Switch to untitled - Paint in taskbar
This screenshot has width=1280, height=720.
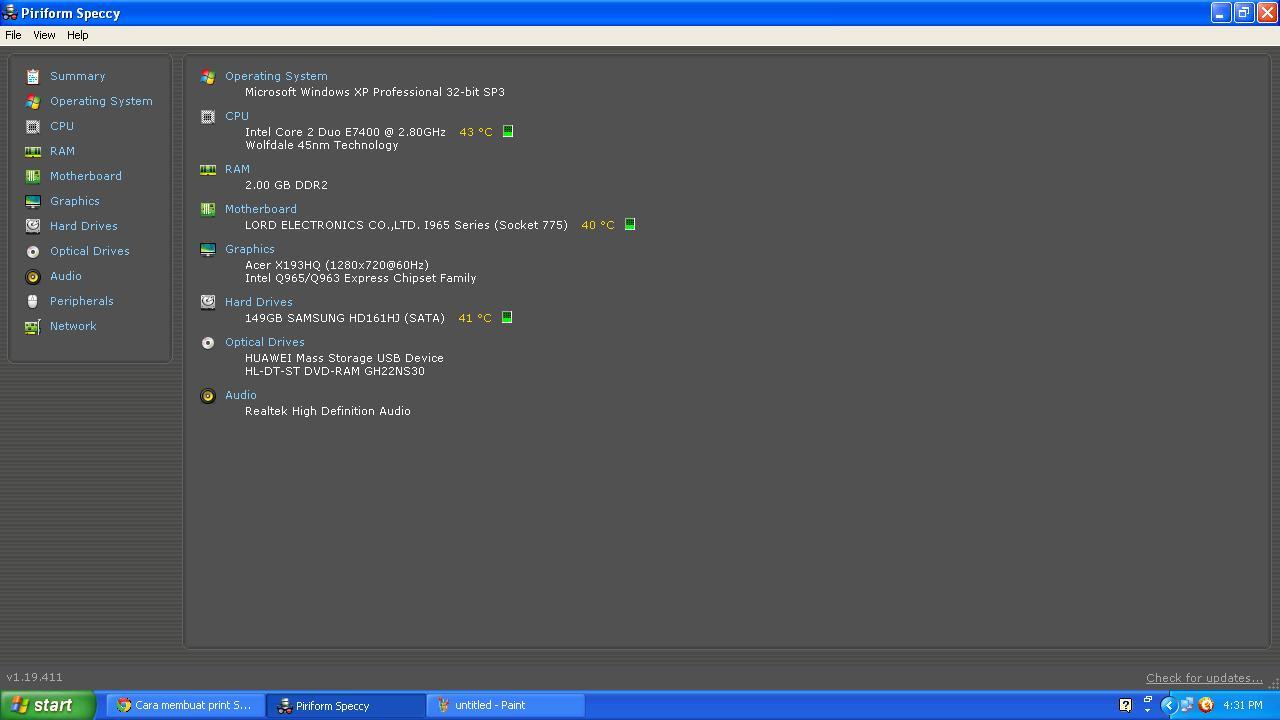coord(505,705)
